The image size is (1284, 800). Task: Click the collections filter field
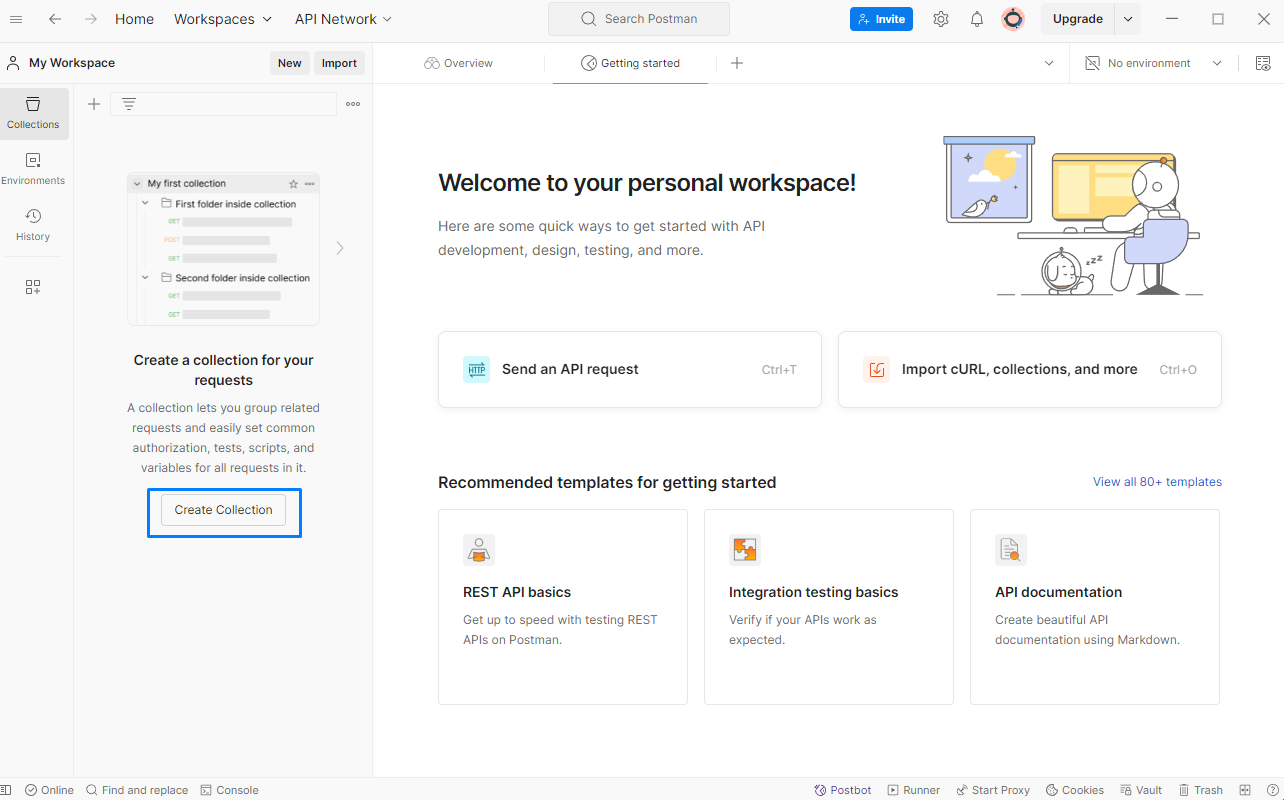tap(223, 104)
